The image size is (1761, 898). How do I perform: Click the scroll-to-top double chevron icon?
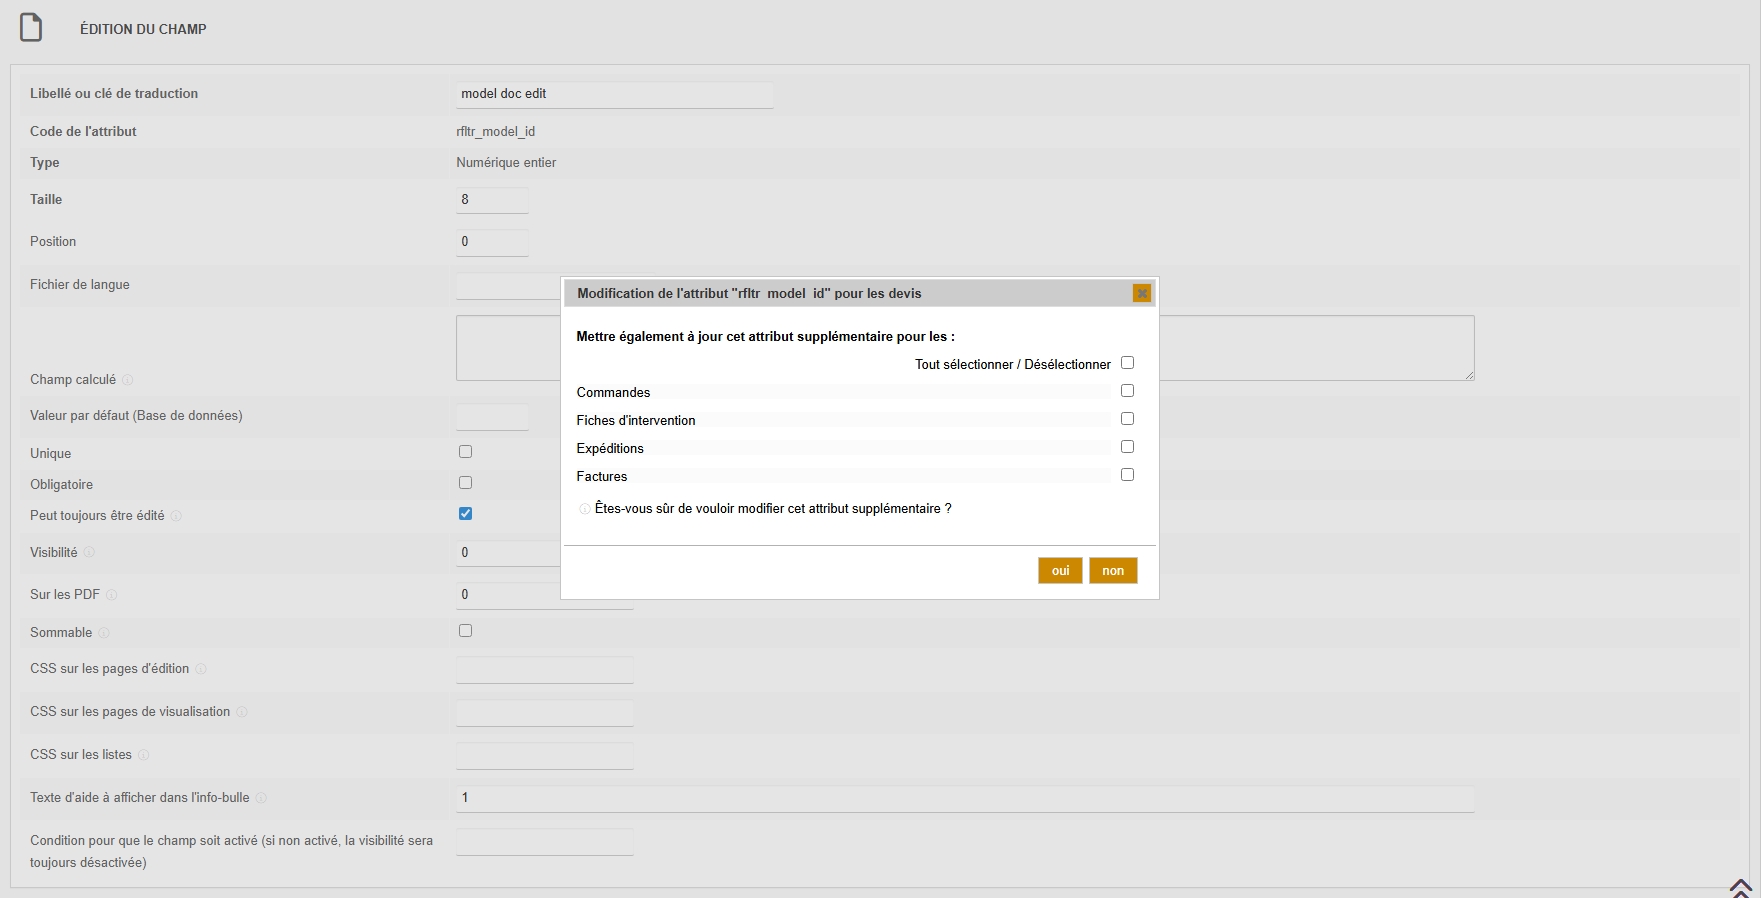click(1740, 888)
